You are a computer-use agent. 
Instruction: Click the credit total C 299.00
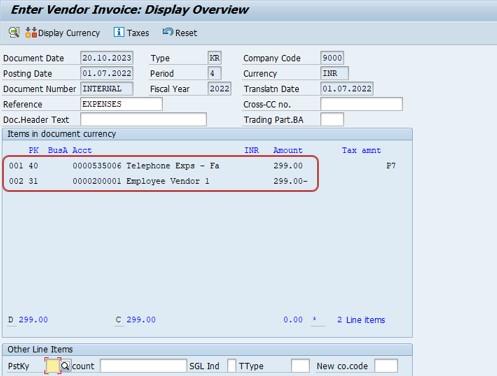pos(136,320)
